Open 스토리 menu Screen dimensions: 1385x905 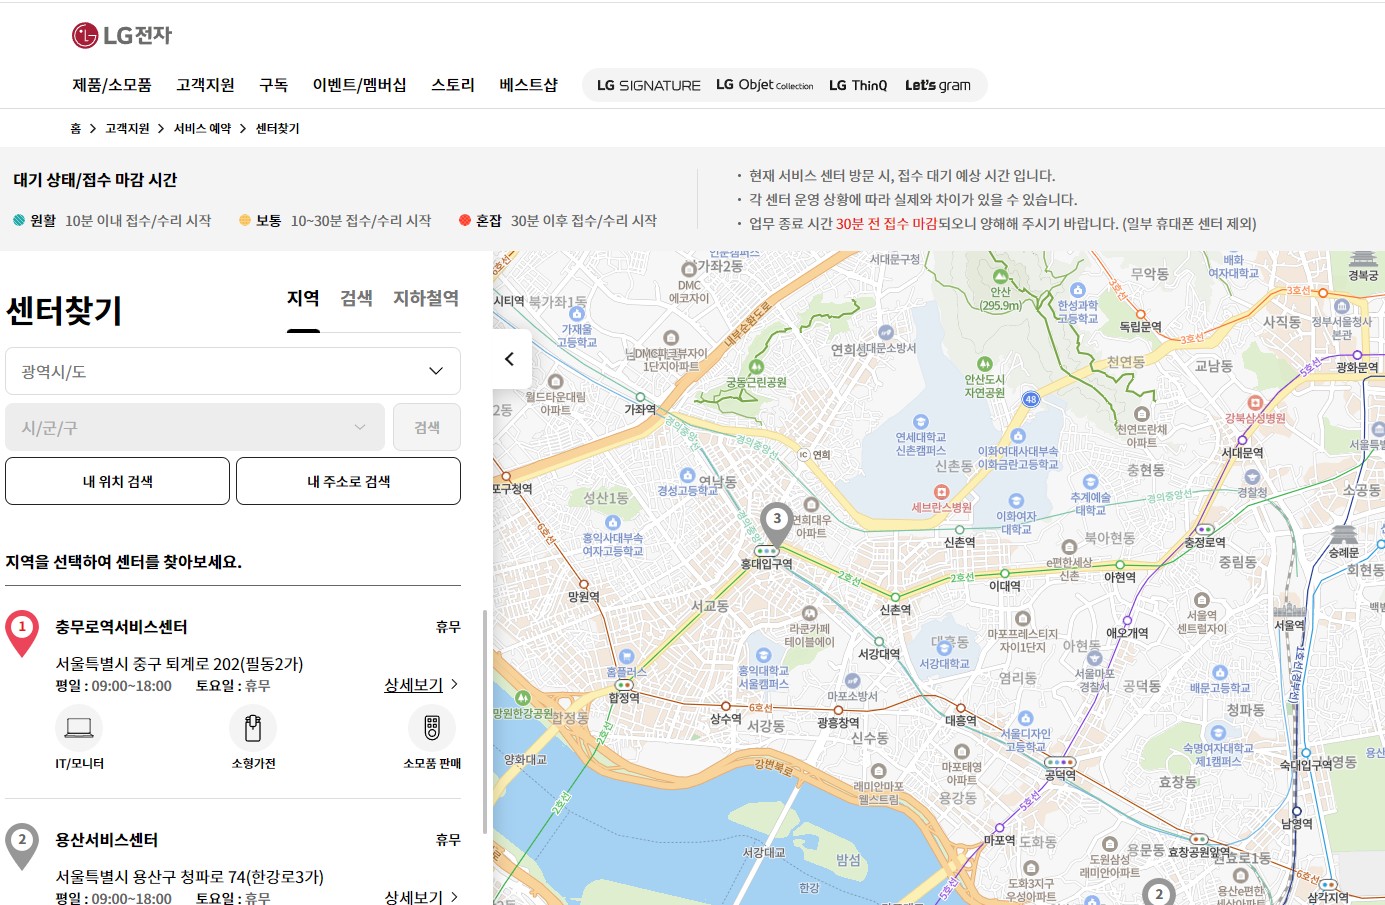(x=453, y=85)
